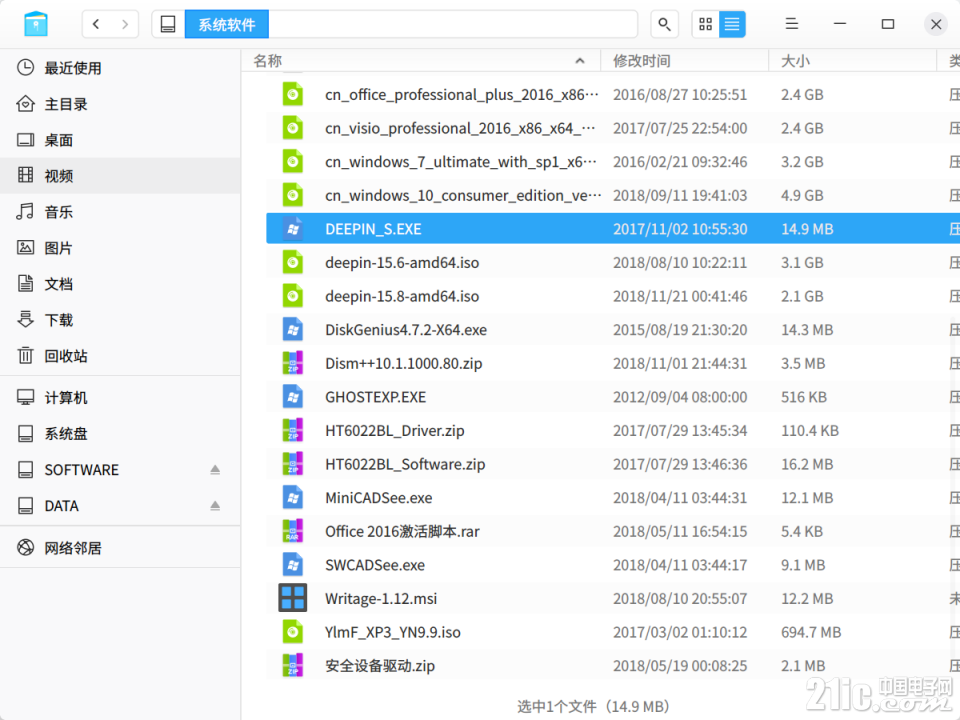The height and width of the screenshot is (720, 960).
Task: Open the hamburger main menu
Action: point(792,24)
